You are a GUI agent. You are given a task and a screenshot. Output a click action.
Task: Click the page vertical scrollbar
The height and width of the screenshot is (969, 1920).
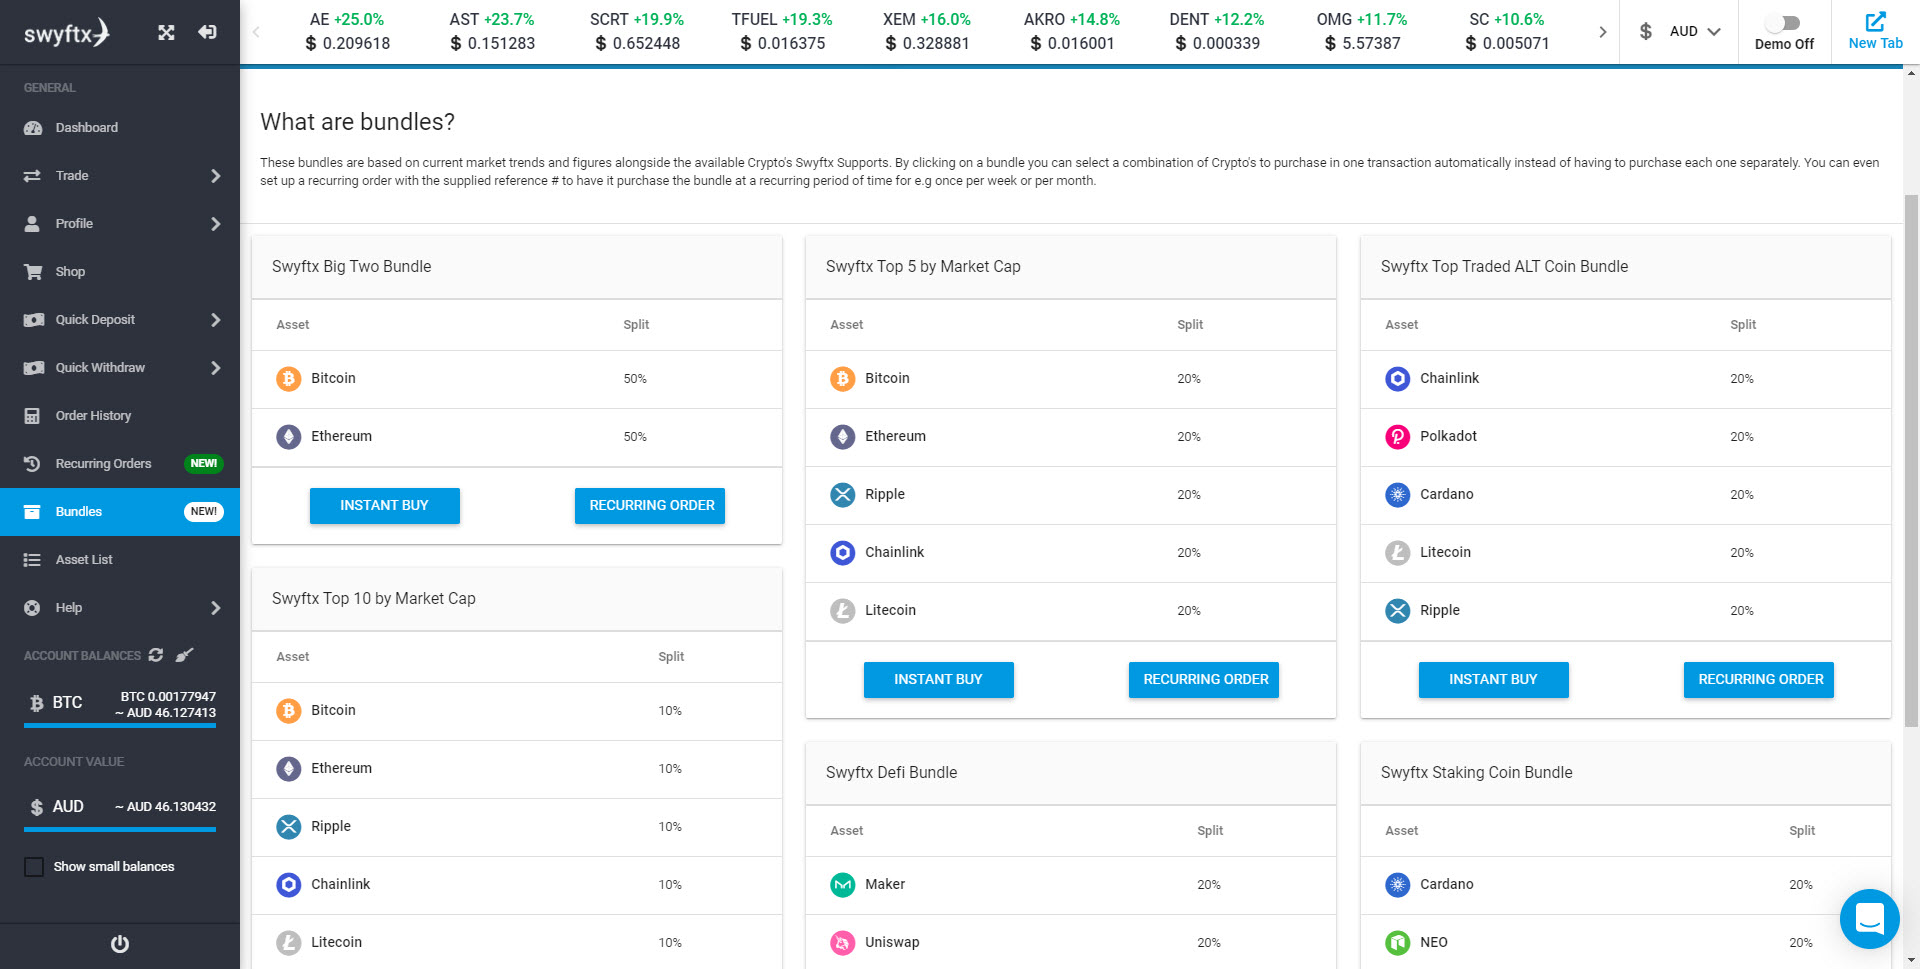[x=1911, y=460]
